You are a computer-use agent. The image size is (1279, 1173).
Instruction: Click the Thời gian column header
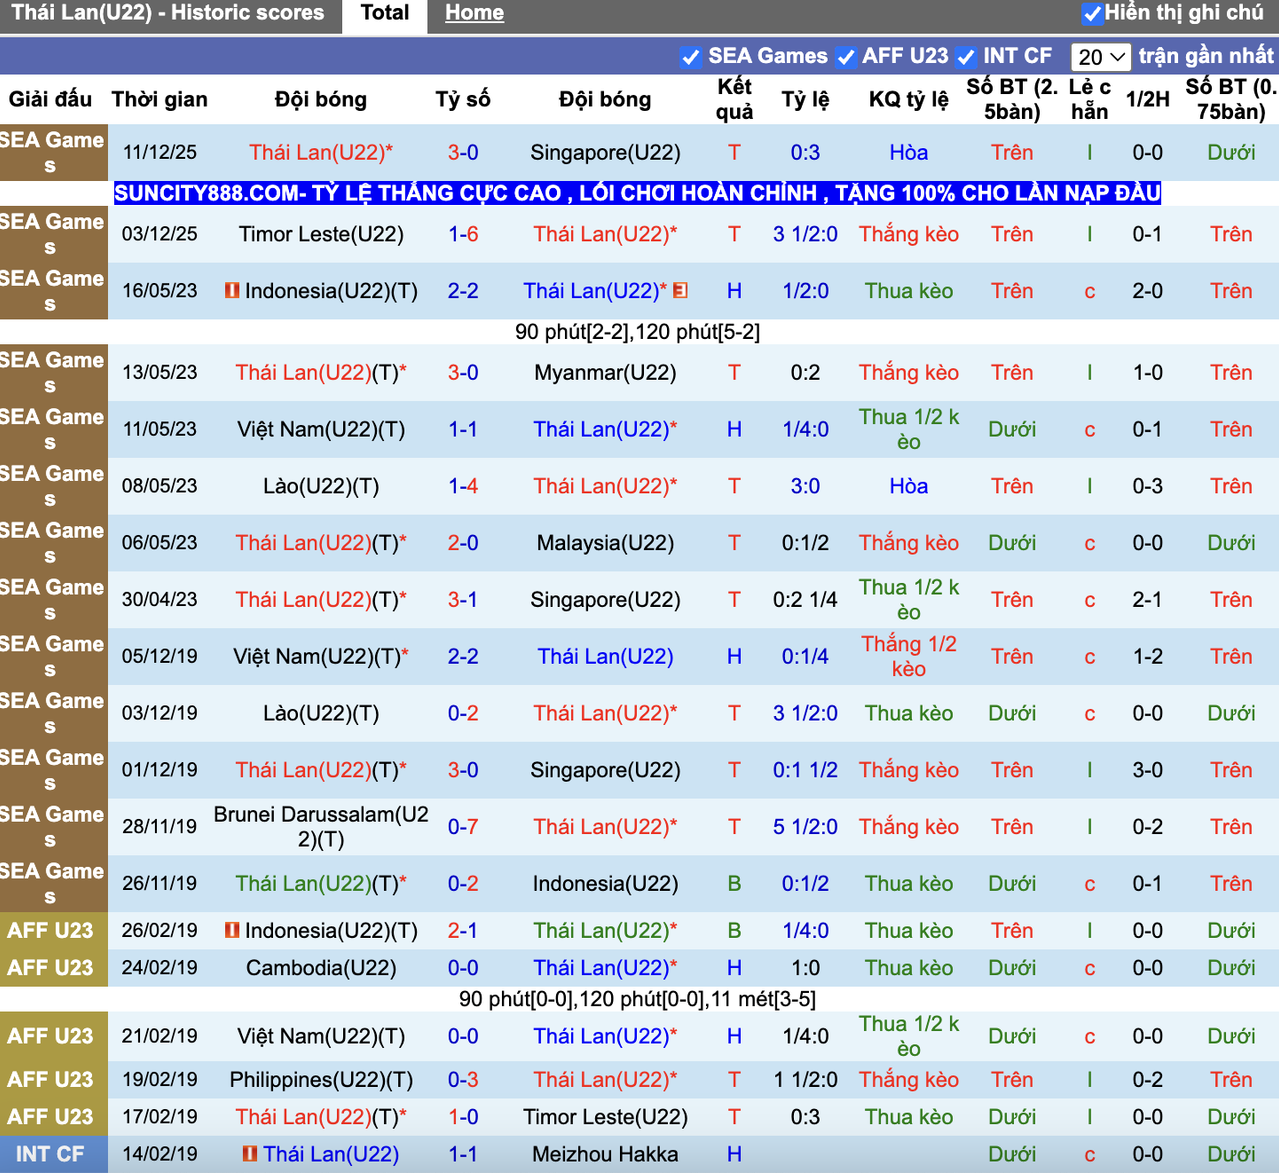[x=160, y=99]
